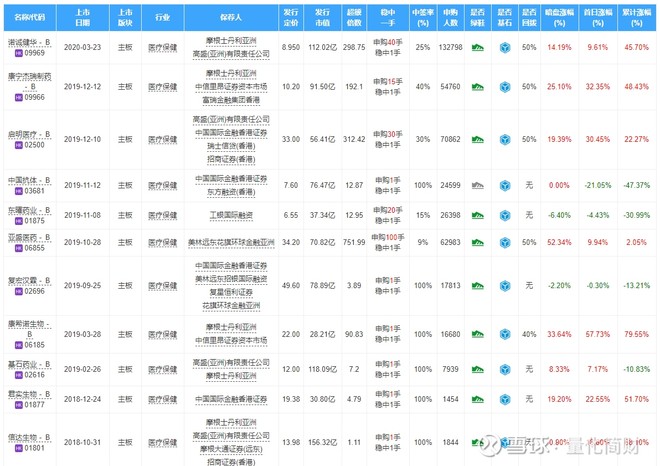Image resolution: width=660 pixels, height=466 pixels.
Task: Click the gray shoe icon for 中国抗体-B
Action: (x=478, y=185)
